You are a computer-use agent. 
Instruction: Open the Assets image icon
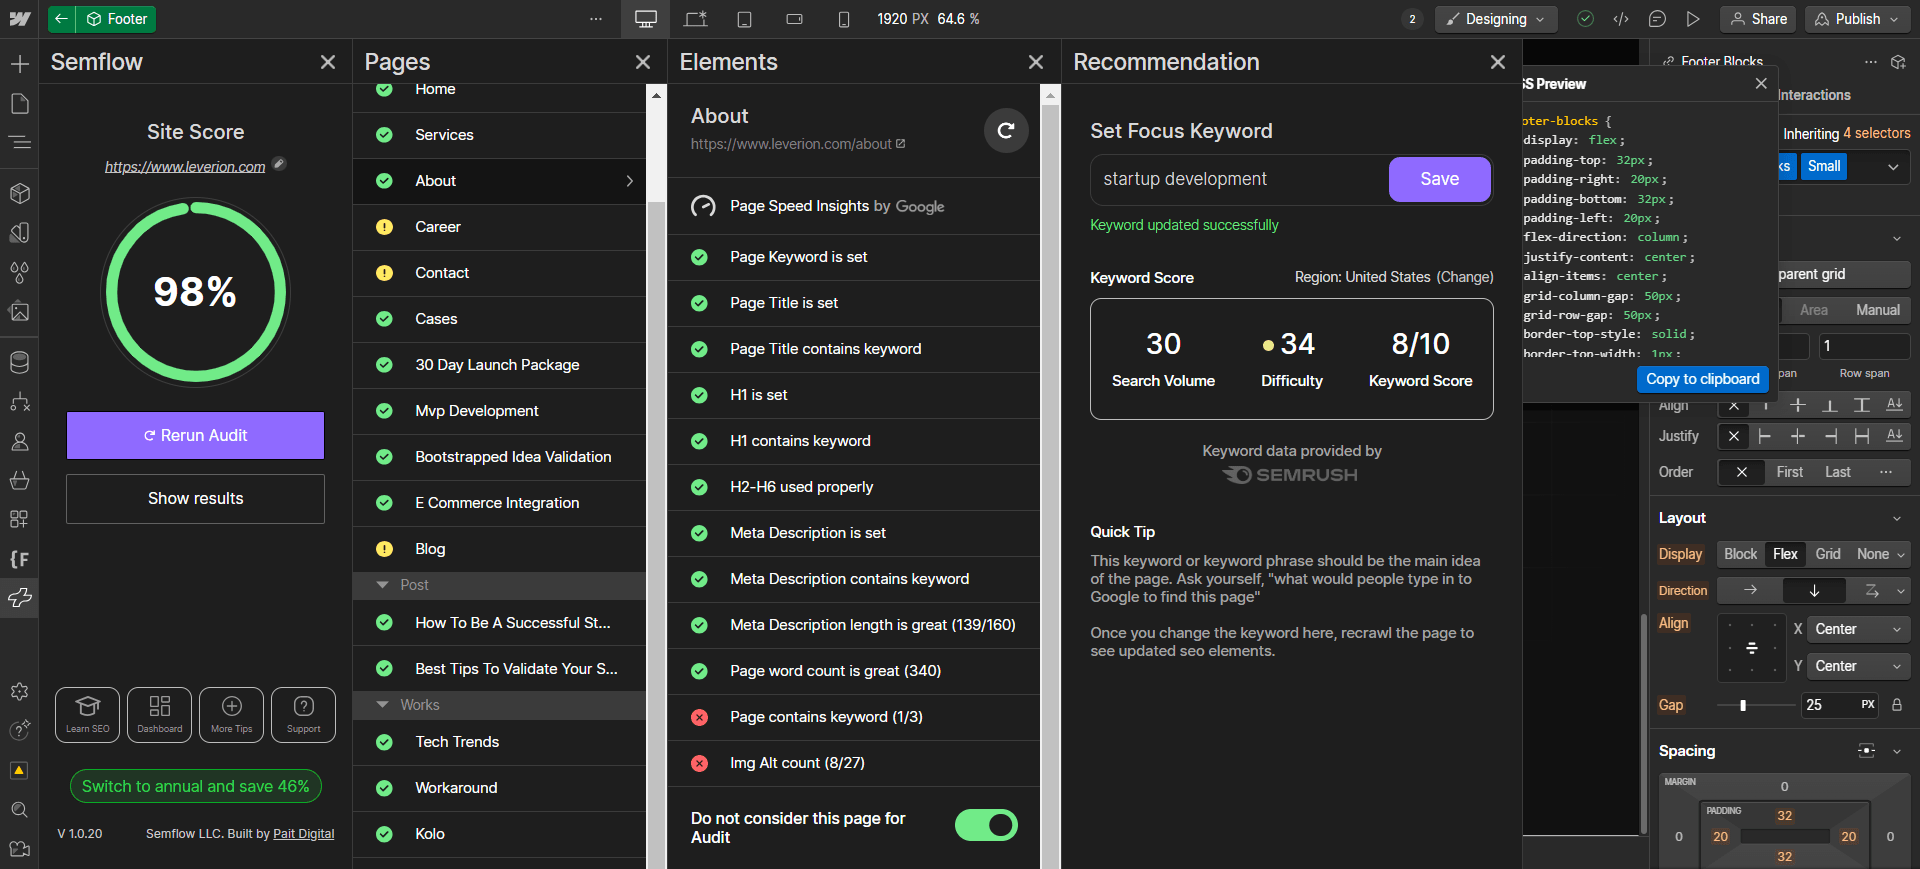coord(19,311)
